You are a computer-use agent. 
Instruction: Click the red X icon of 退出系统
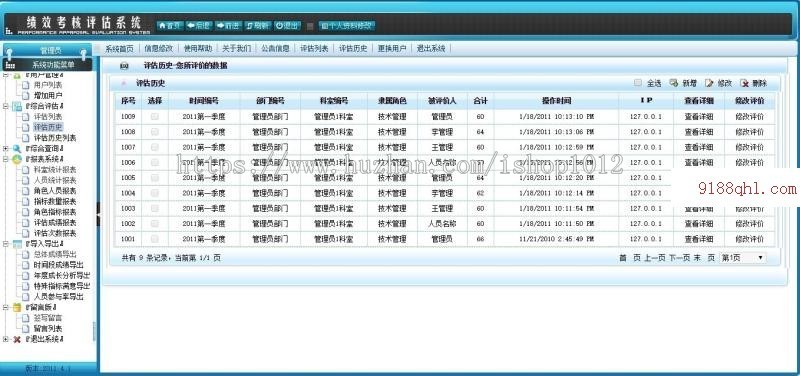point(17,339)
